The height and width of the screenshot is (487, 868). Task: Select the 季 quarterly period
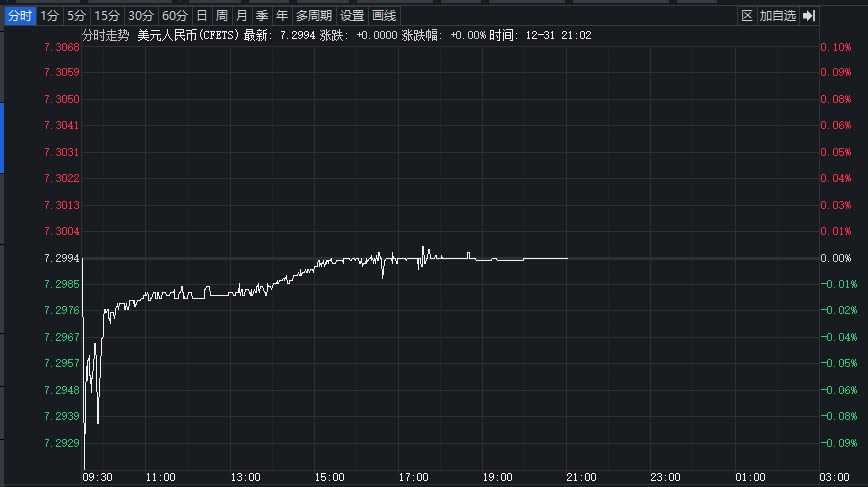point(261,16)
